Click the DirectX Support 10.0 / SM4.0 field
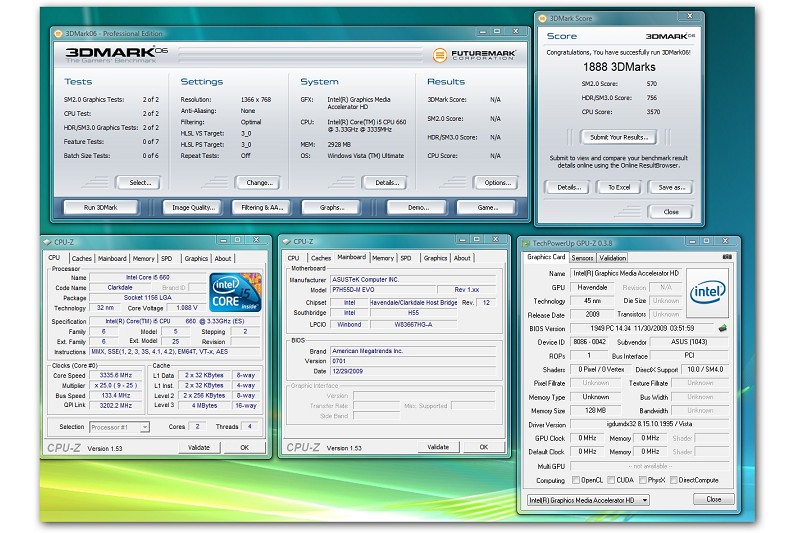This screenshot has height=533, width=800. [x=705, y=369]
